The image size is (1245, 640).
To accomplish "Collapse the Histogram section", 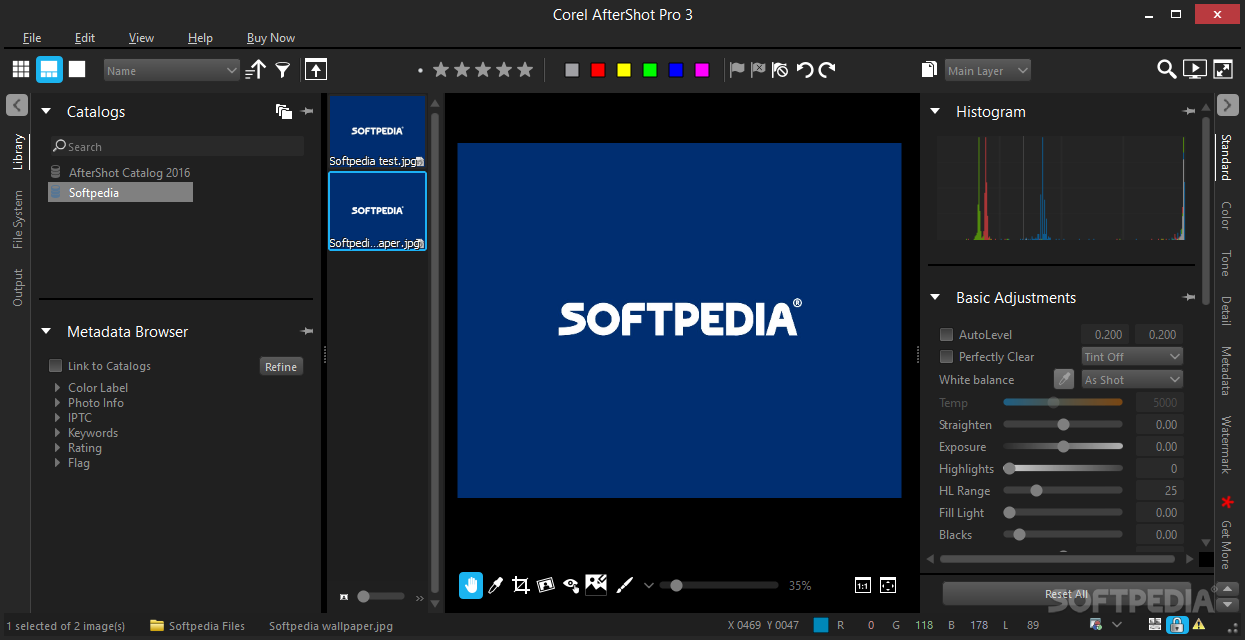I will (x=935, y=111).
